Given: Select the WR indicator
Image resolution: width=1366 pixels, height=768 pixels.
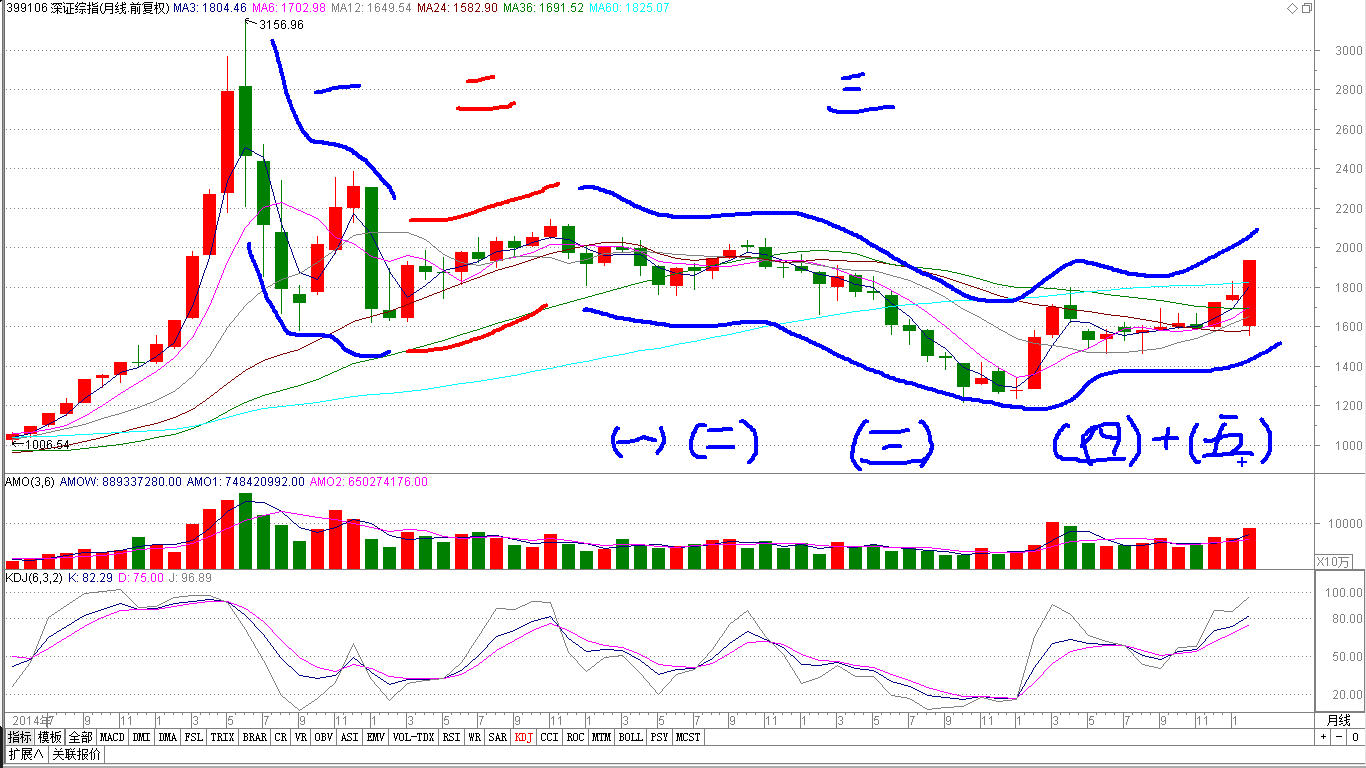Looking at the screenshot, I should [475, 737].
